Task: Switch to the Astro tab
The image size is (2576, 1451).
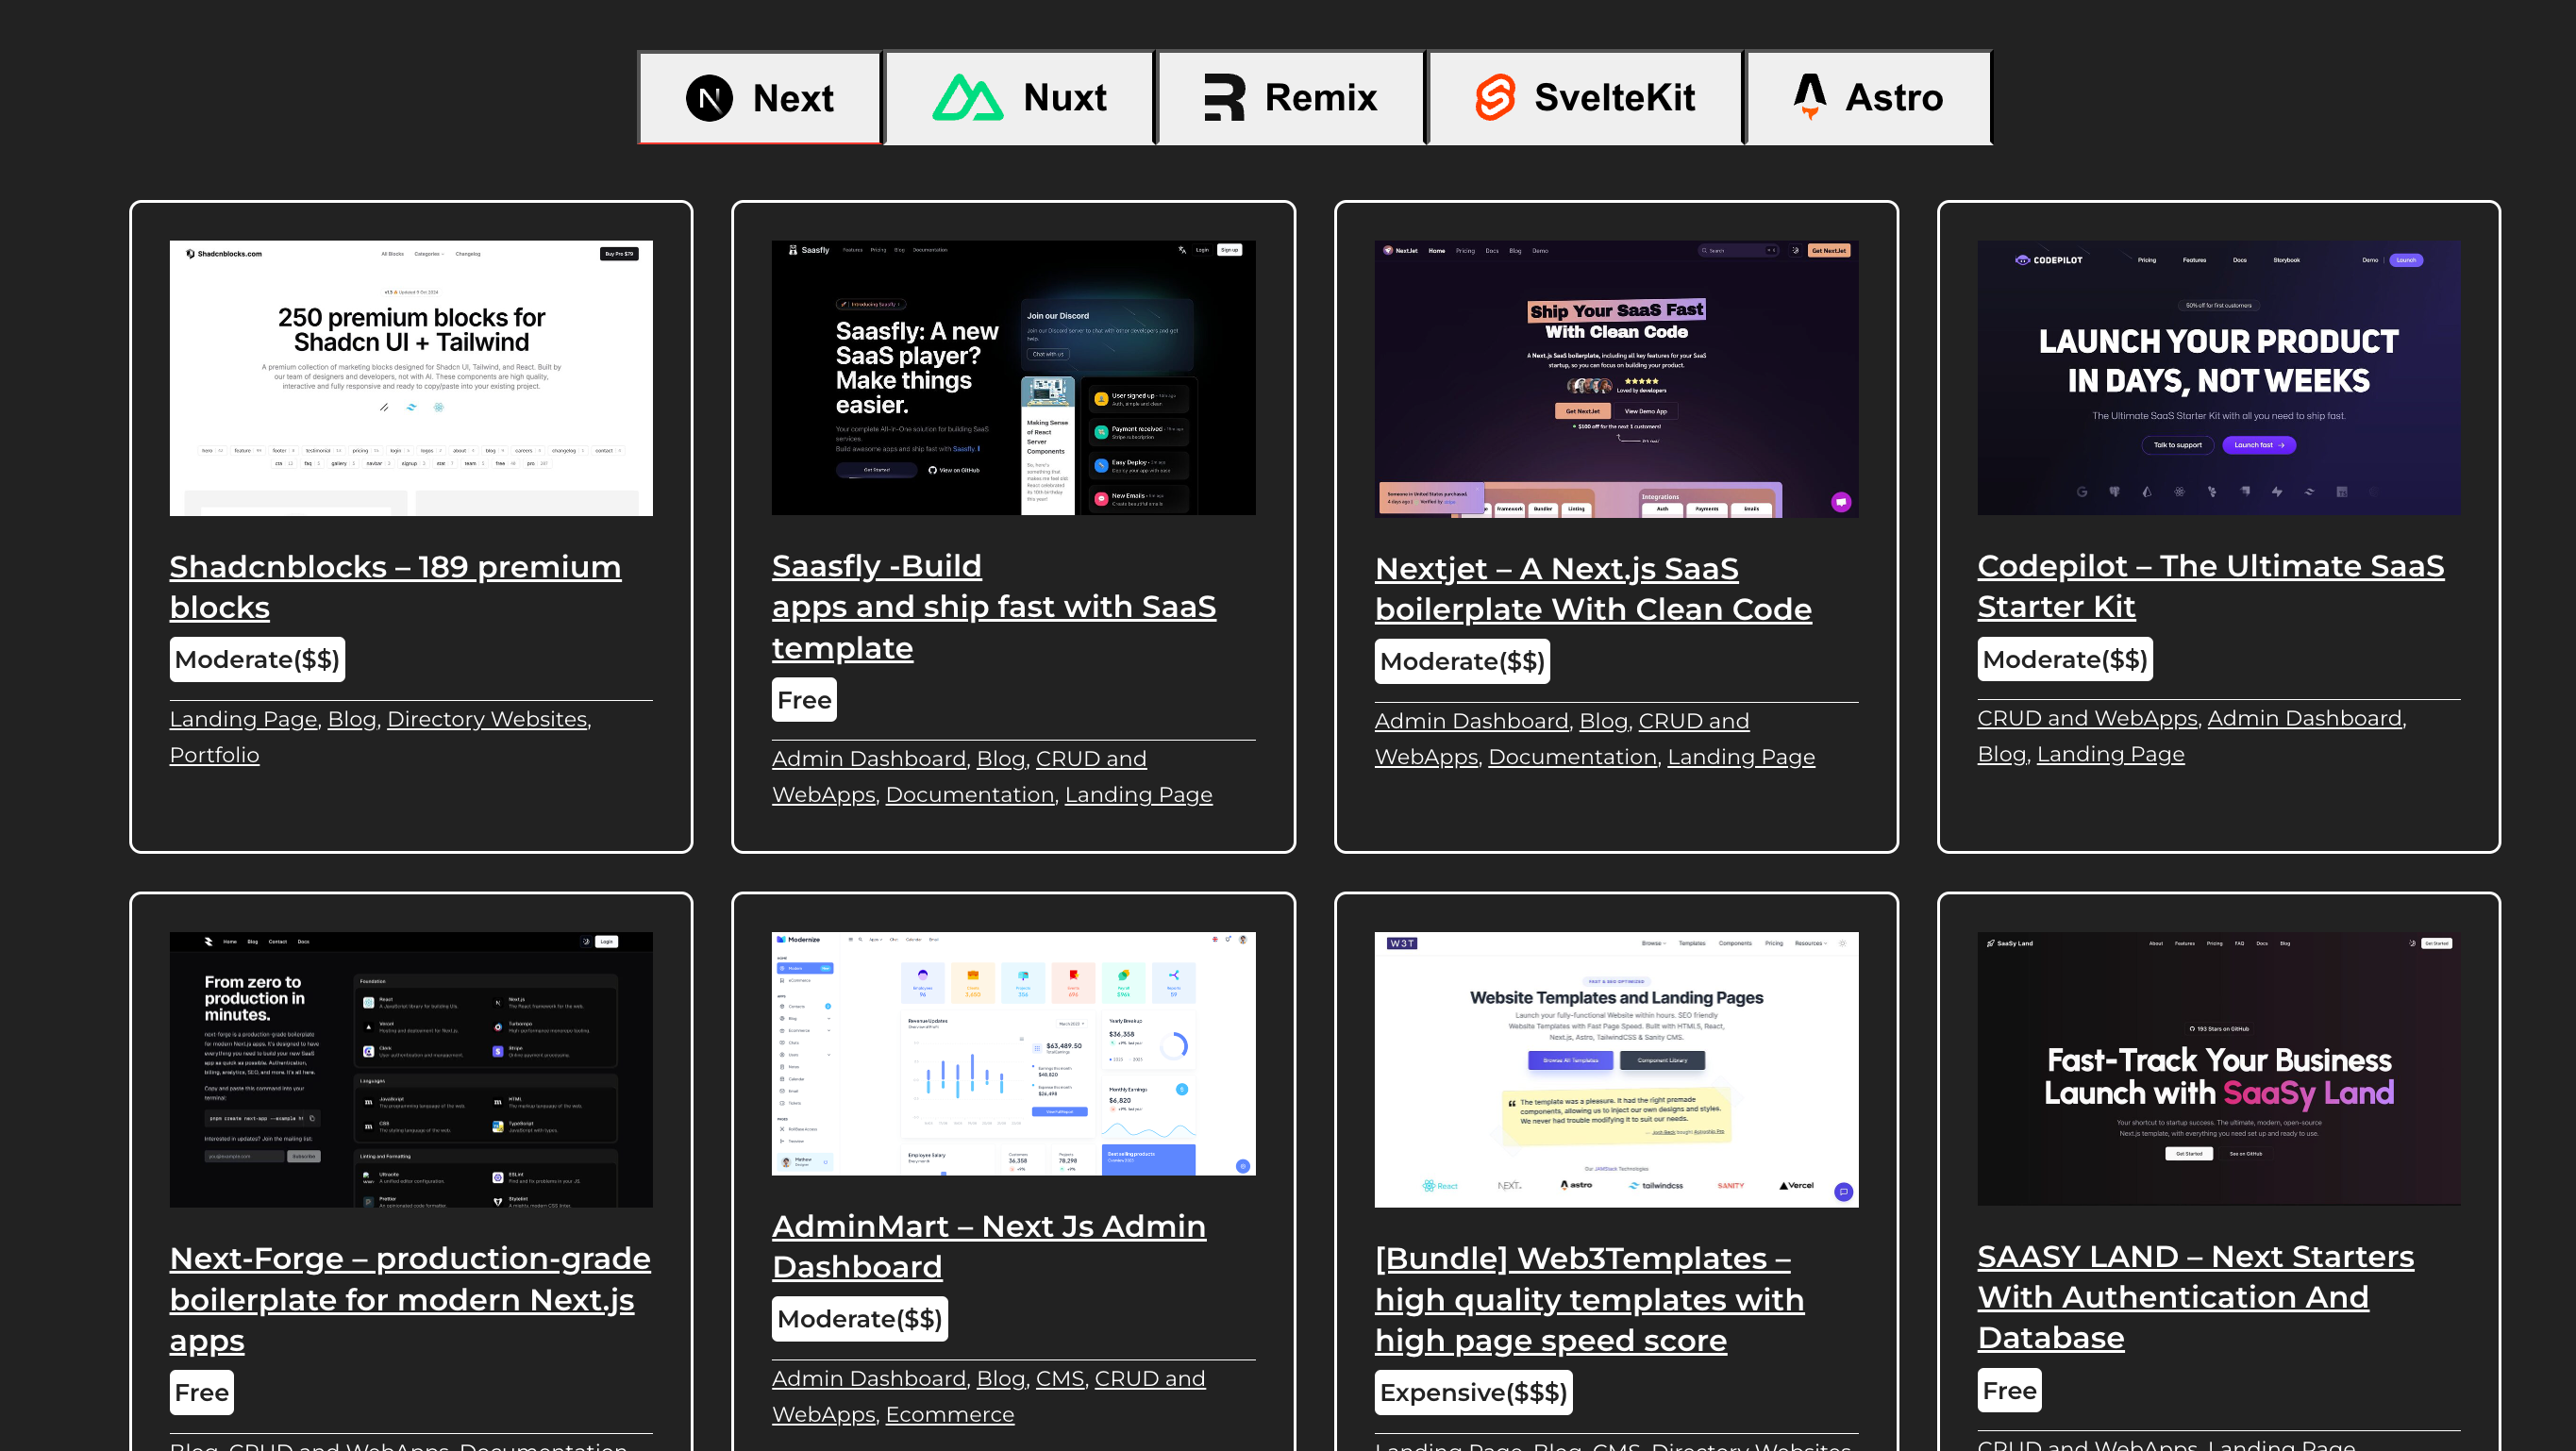Action: 1868,98
